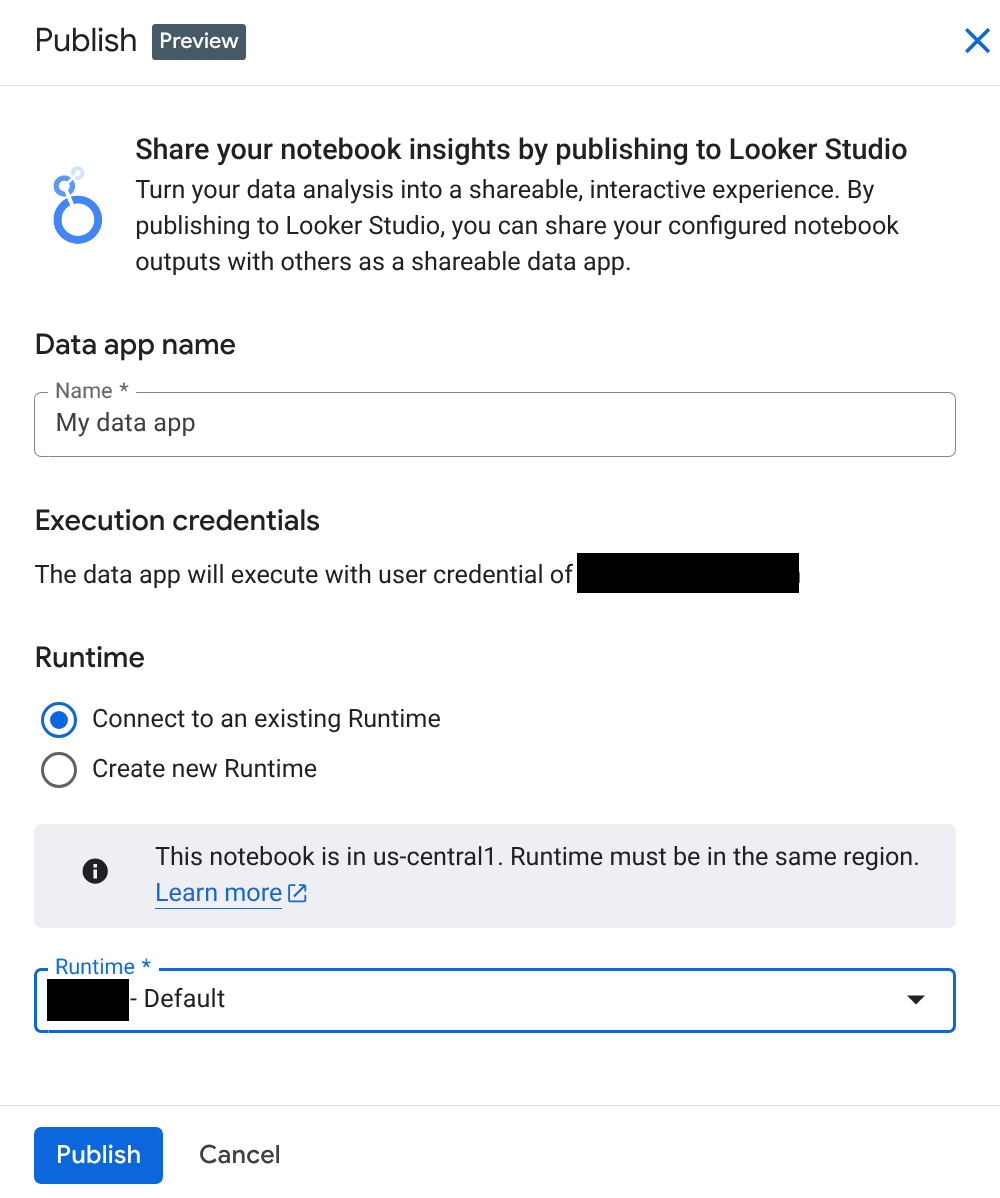The image size is (1000, 1198).
Task: Select the Connect to an existing Runtime option
Action: coord(58,720)
